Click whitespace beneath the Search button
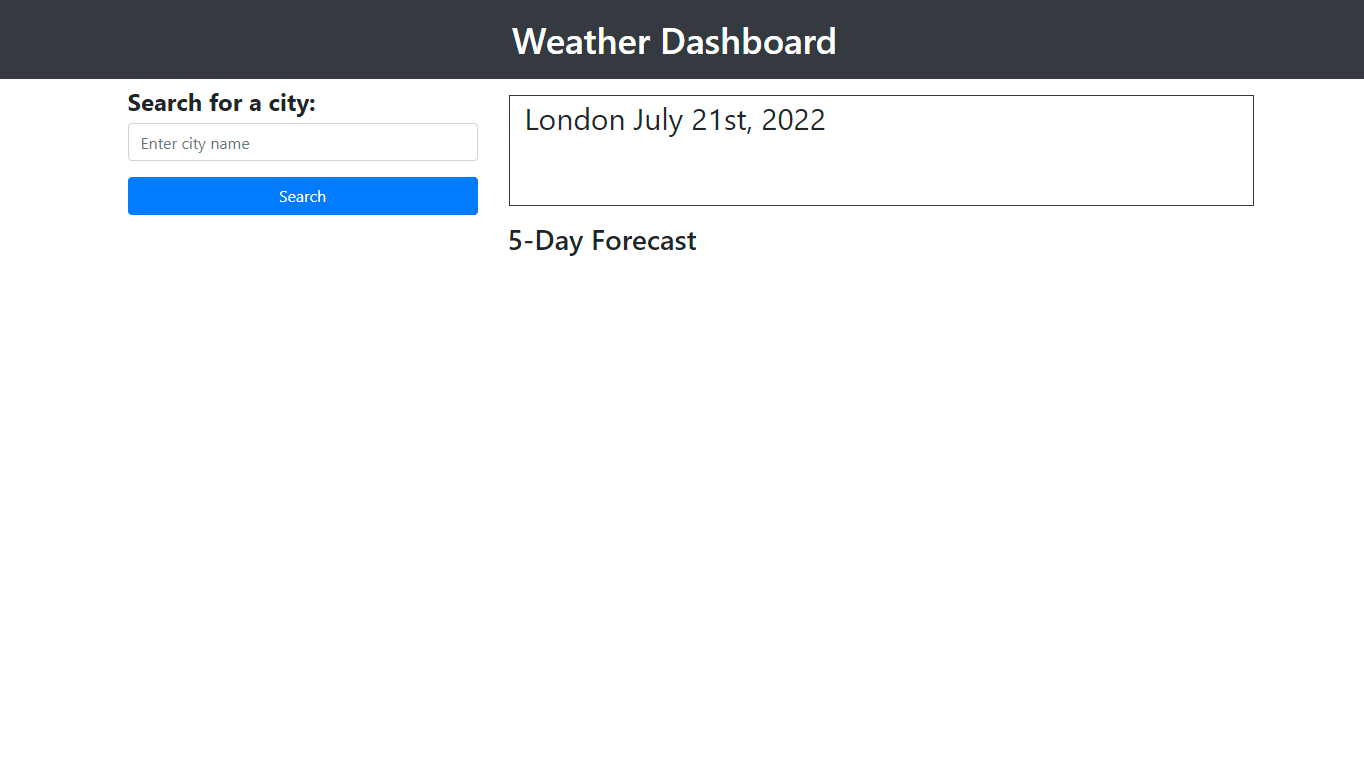The height and width of the screenshot is (776, 1364). click(x=302, y=300)
